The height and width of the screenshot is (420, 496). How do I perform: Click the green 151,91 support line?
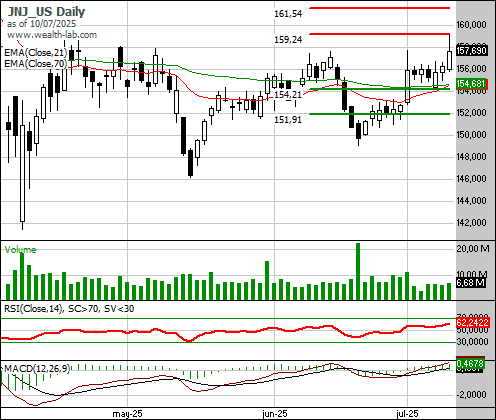380,114
